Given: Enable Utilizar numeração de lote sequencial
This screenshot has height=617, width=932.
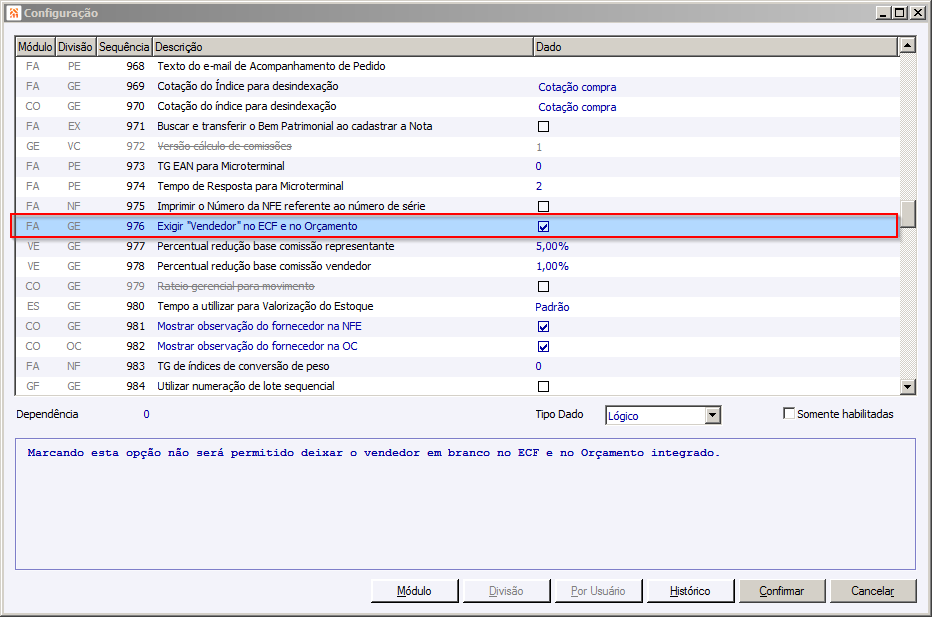Looking at the screenshot, I should point(543,386).
